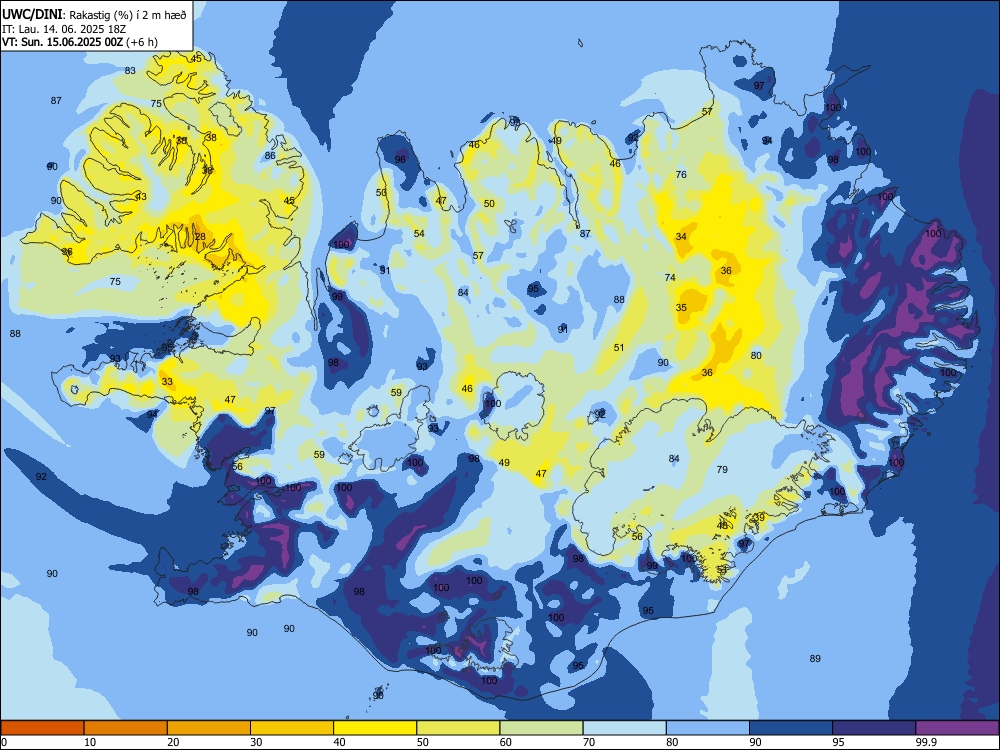Click the legend scale label 10
The width and height of the screenshot is (1000, 750).
point(91,742)
